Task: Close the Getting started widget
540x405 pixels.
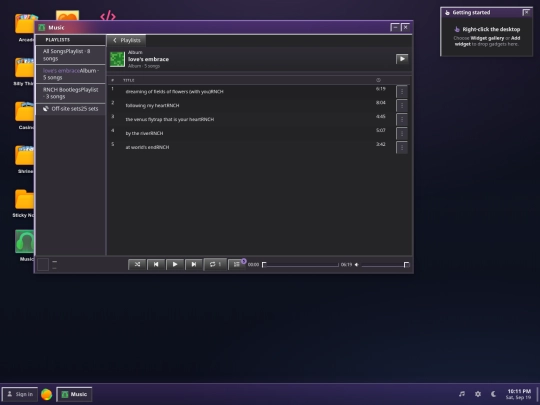Action: pos(526,12)
